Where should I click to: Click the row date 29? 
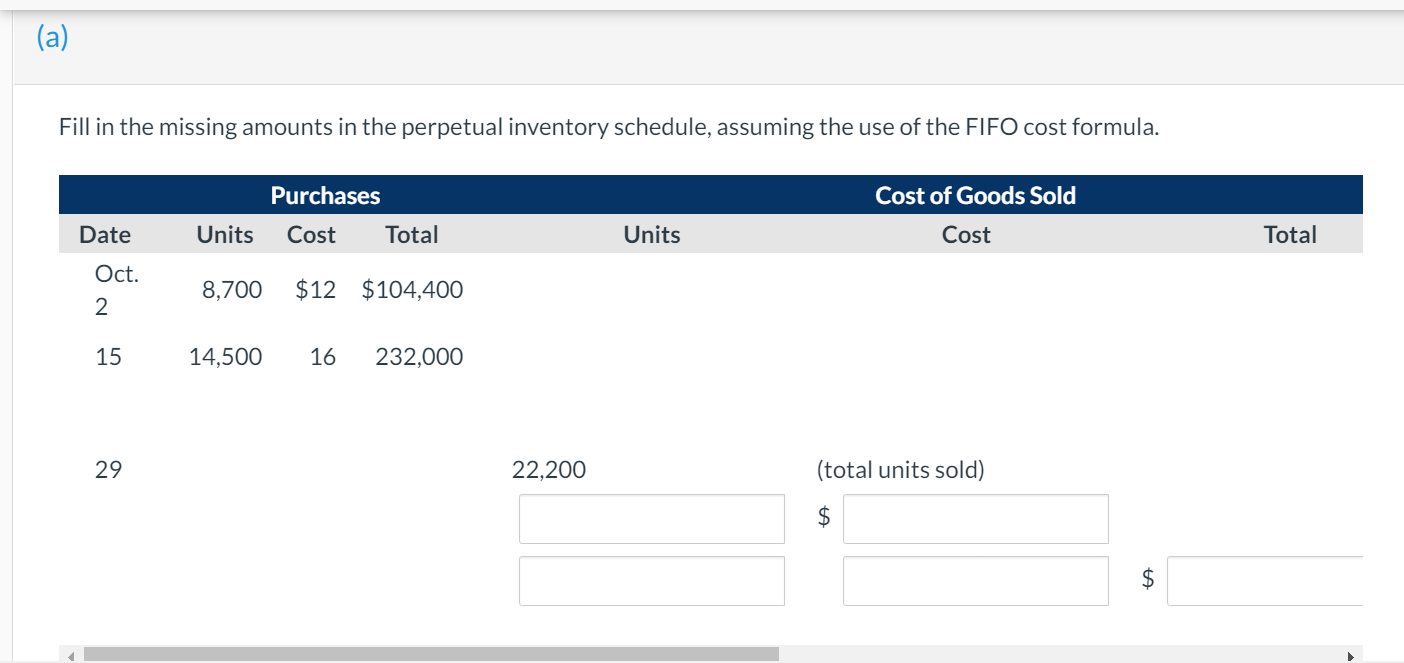tap(107, 470)
